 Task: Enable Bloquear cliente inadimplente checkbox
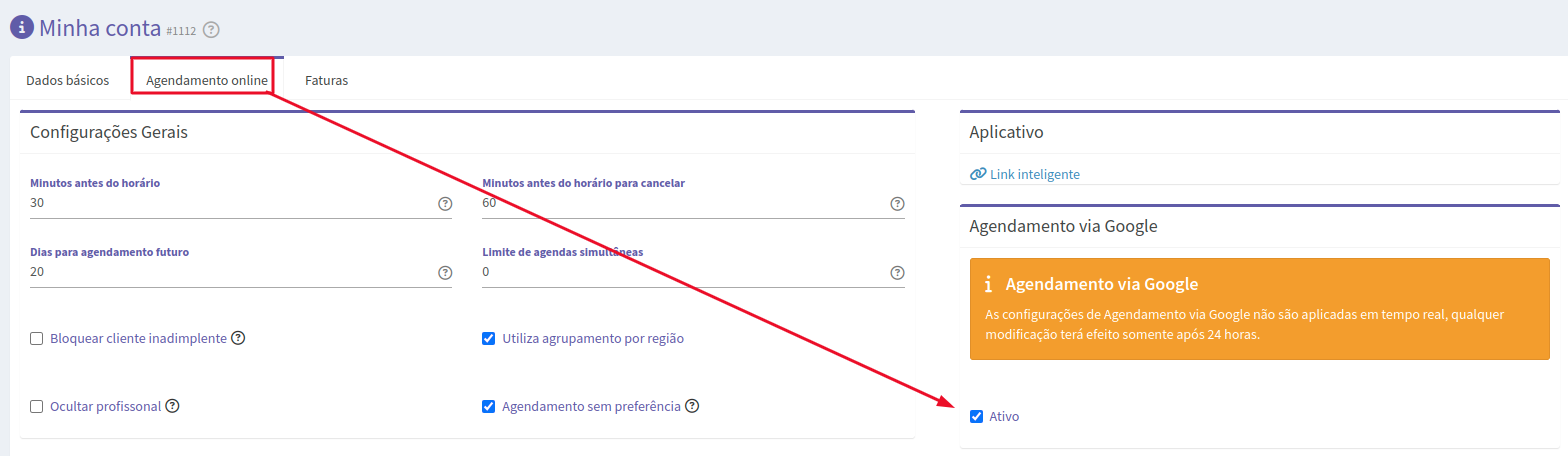click(x=37, y=339)
